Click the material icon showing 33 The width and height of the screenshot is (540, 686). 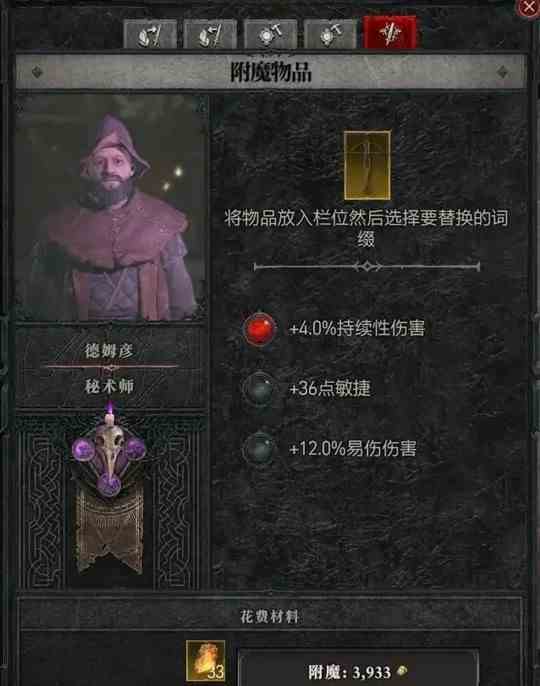(x=206, y=661)
